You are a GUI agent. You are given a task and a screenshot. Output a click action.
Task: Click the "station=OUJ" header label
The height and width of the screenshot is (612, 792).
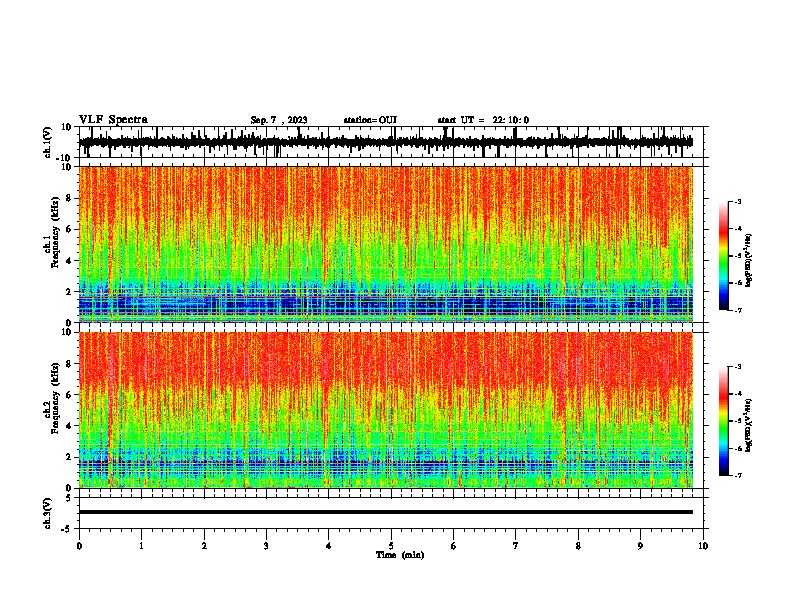point(370,120)
